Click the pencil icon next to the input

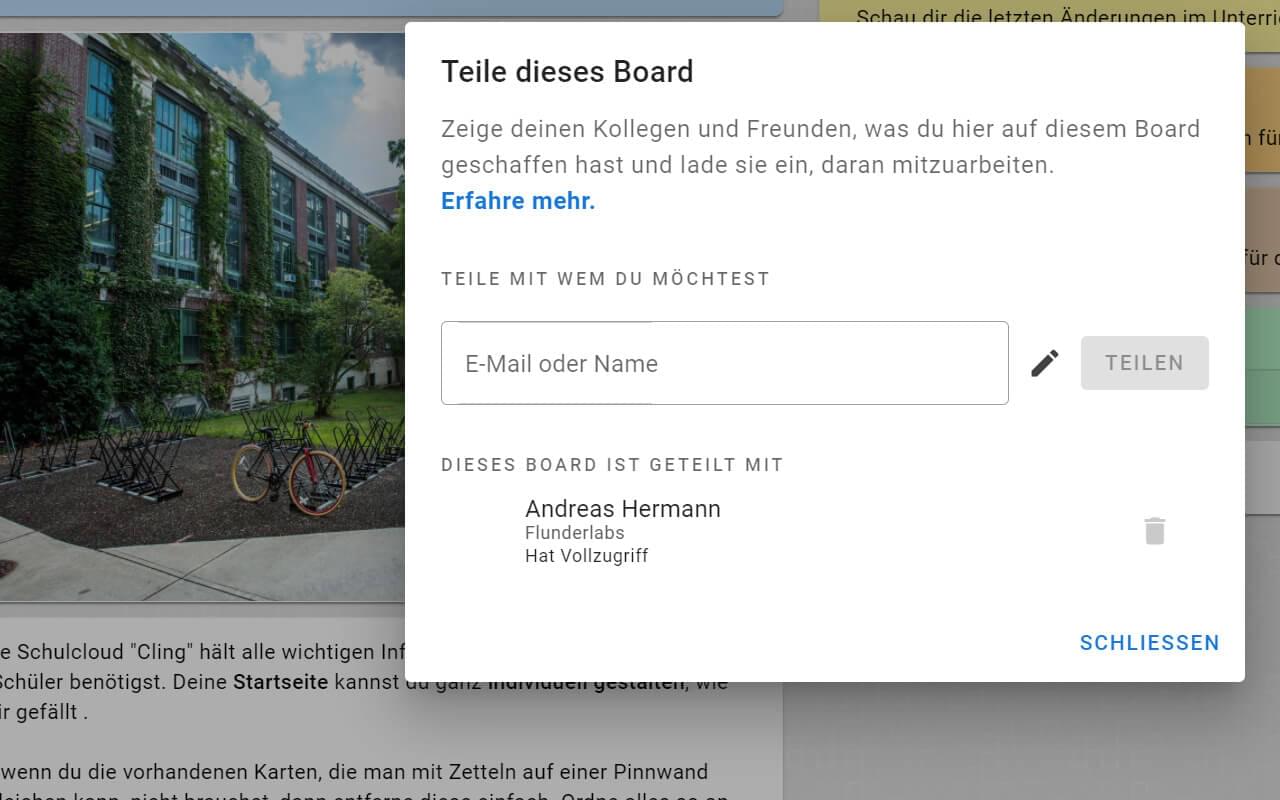coord(1045,363)
